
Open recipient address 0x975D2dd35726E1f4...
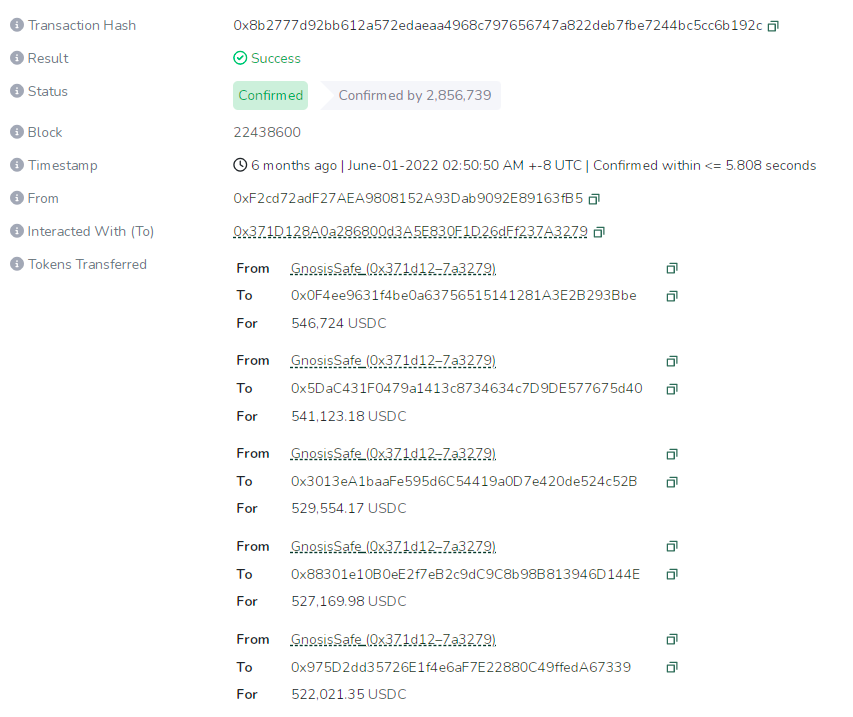460,667
